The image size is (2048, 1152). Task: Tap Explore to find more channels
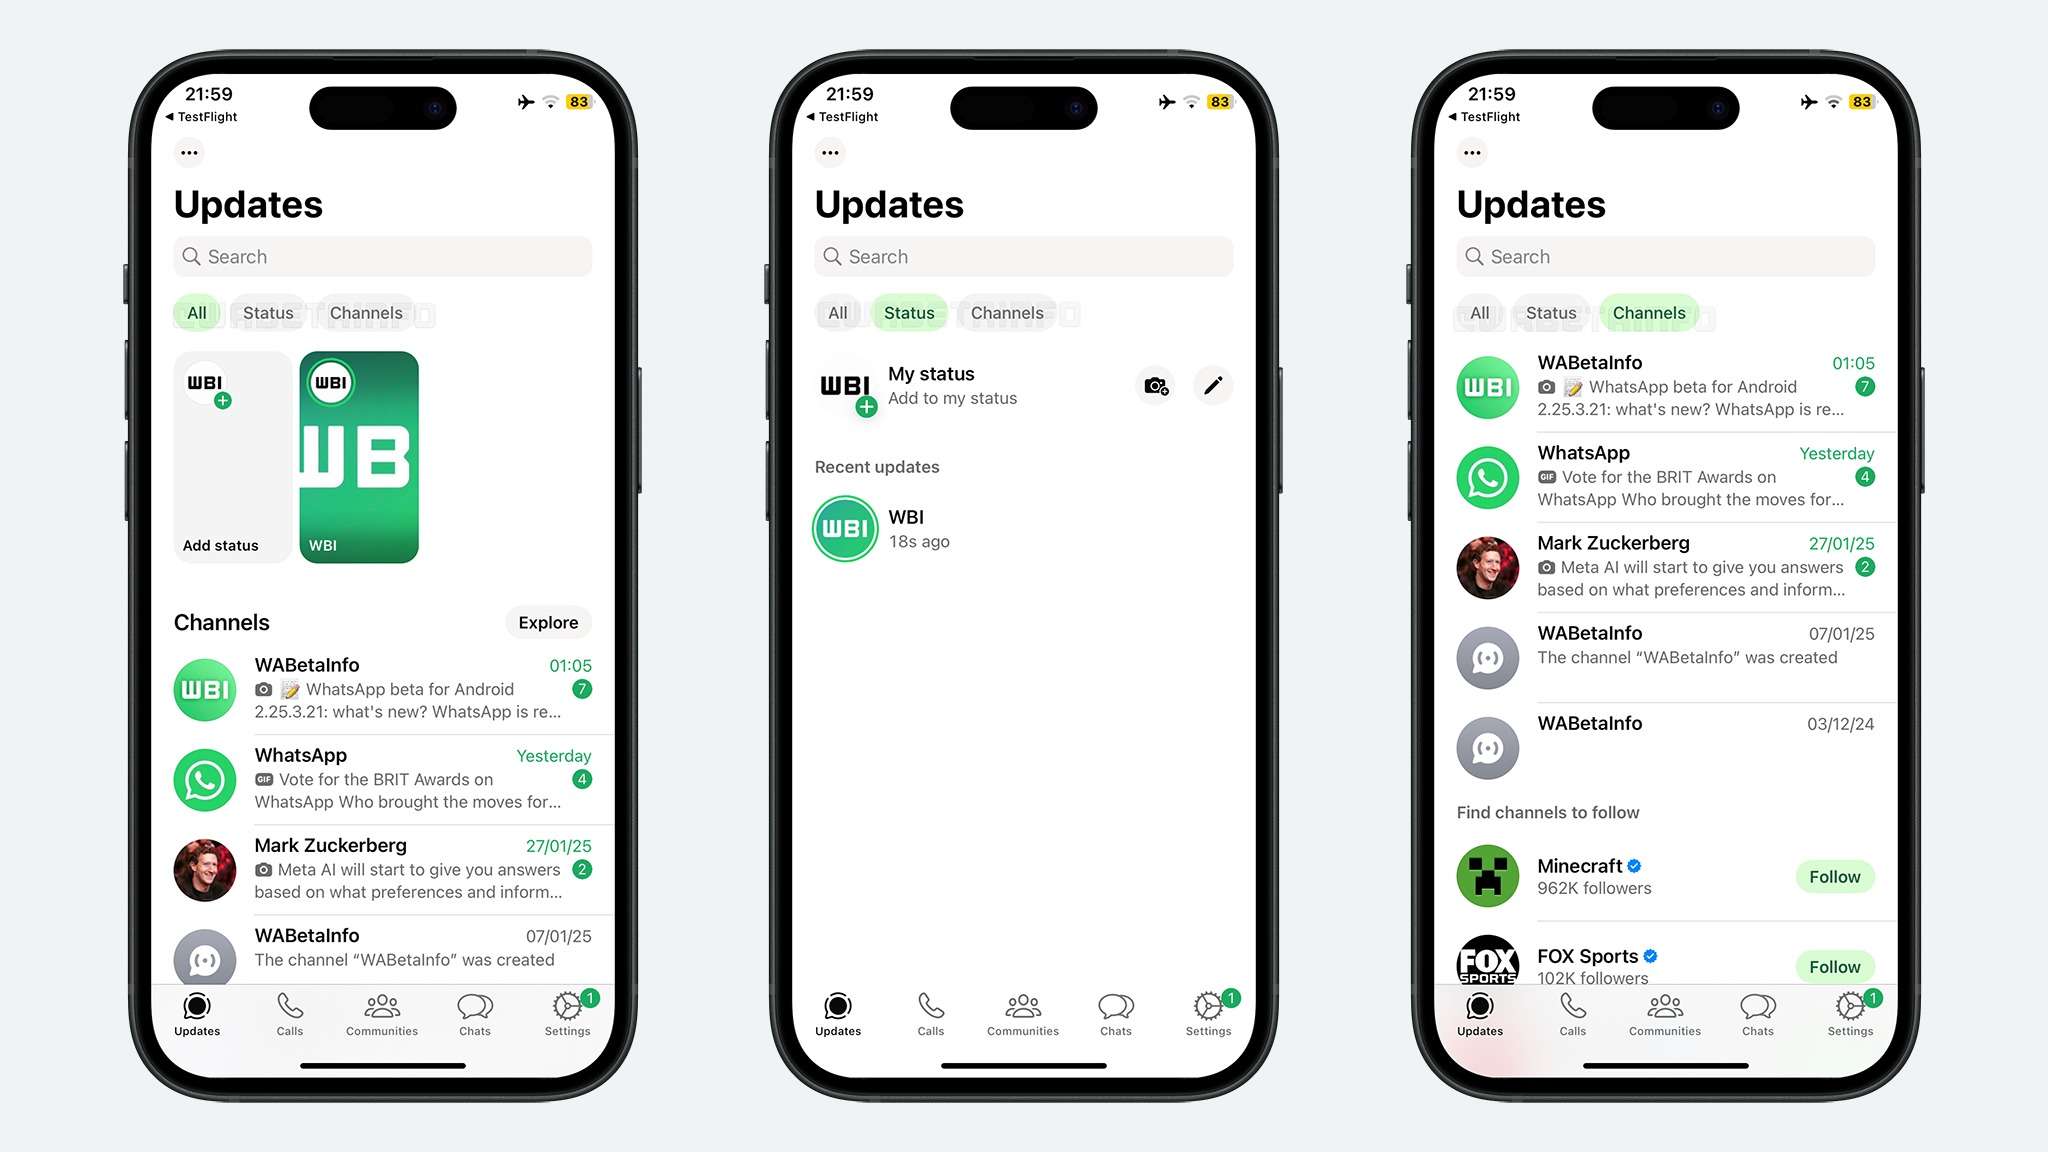[x=549, y=622]
